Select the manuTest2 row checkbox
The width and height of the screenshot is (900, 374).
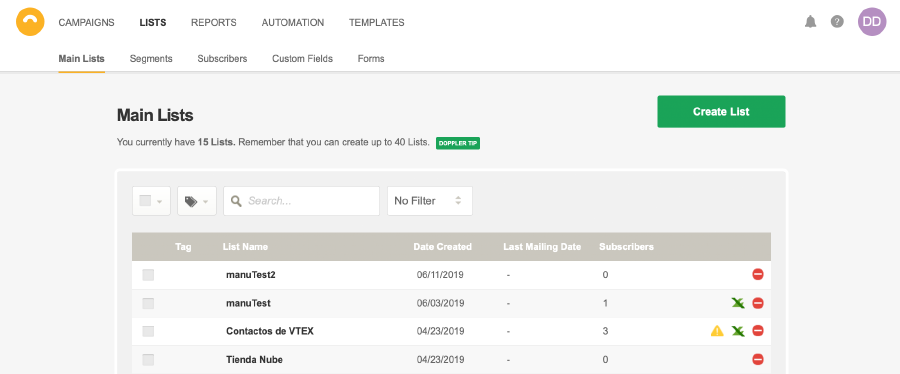[148, 275]
